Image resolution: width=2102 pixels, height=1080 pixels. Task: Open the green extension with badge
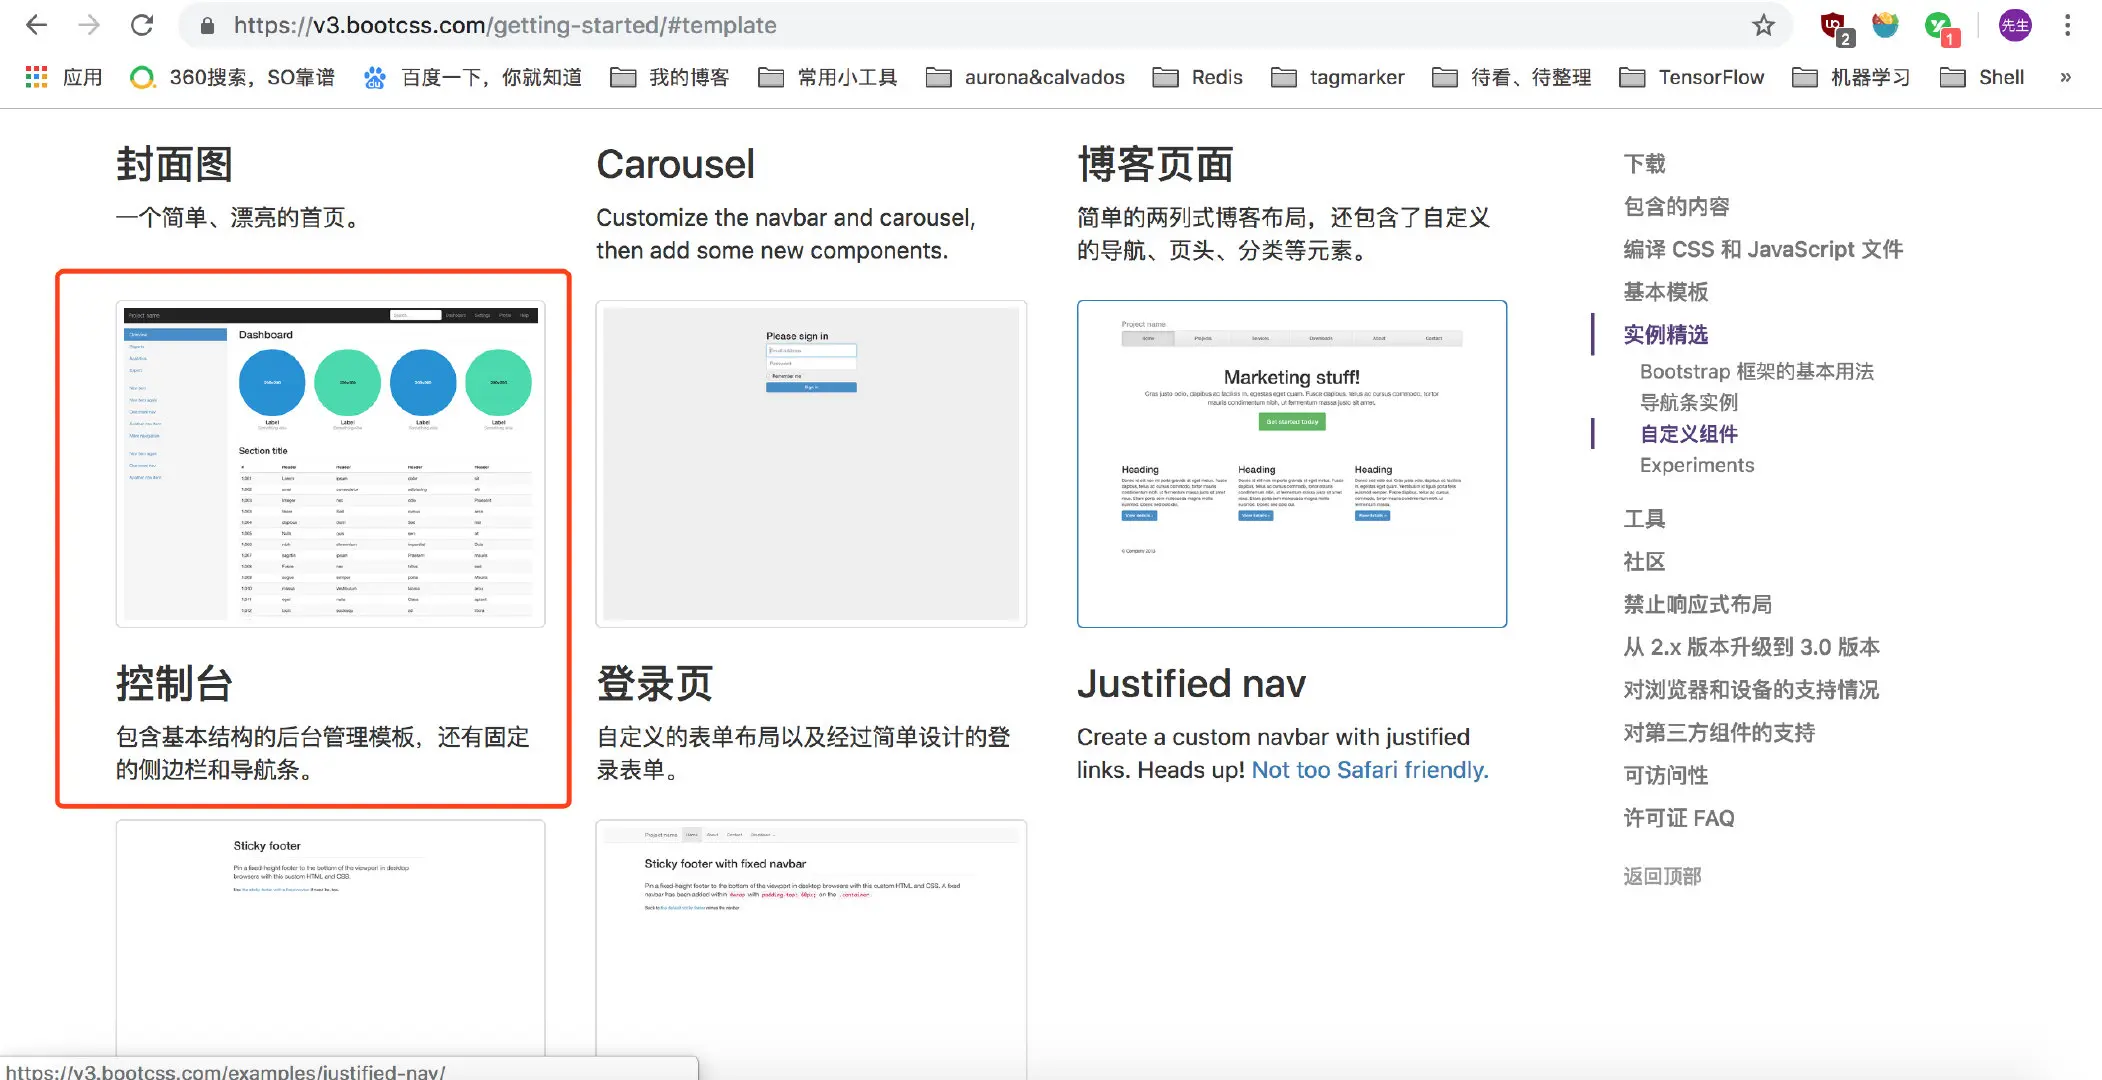[1940, 25]
